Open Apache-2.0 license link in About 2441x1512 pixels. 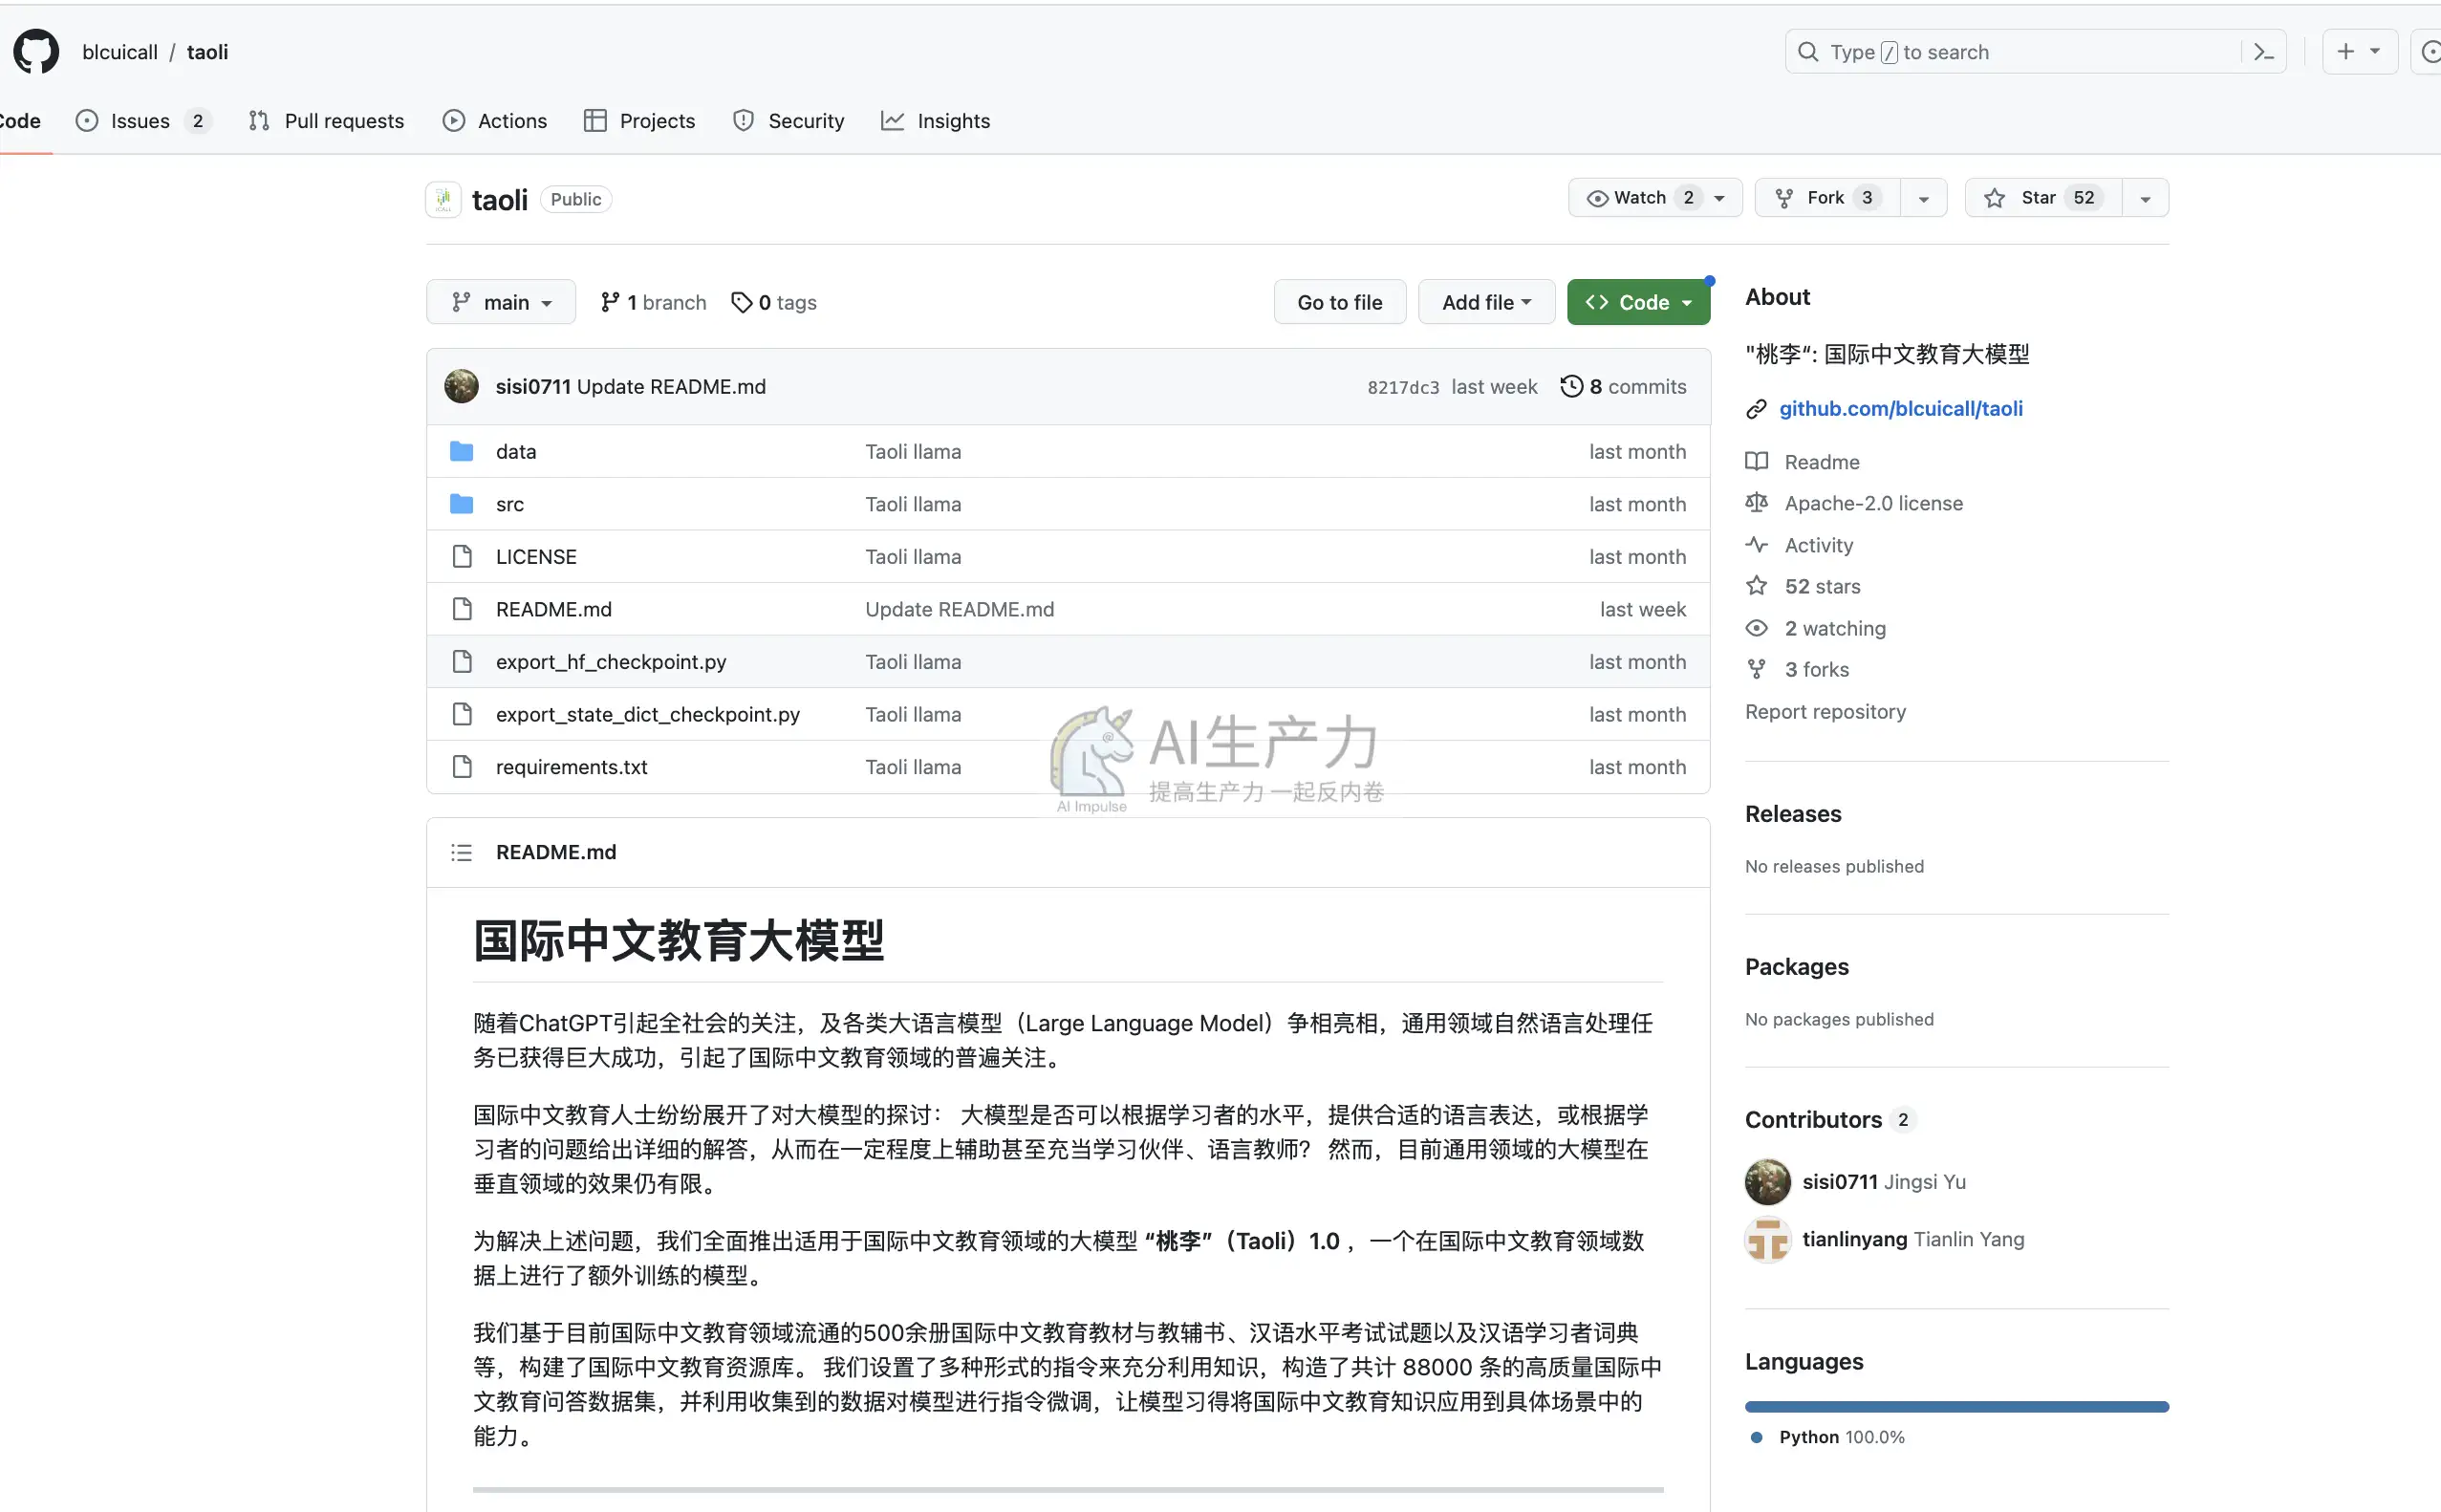coord(1853,503)
